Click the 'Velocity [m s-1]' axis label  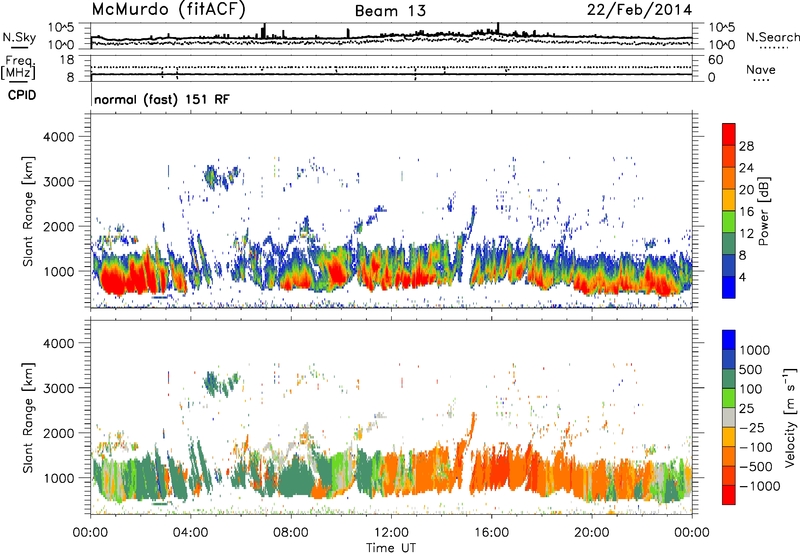[790, 417]
